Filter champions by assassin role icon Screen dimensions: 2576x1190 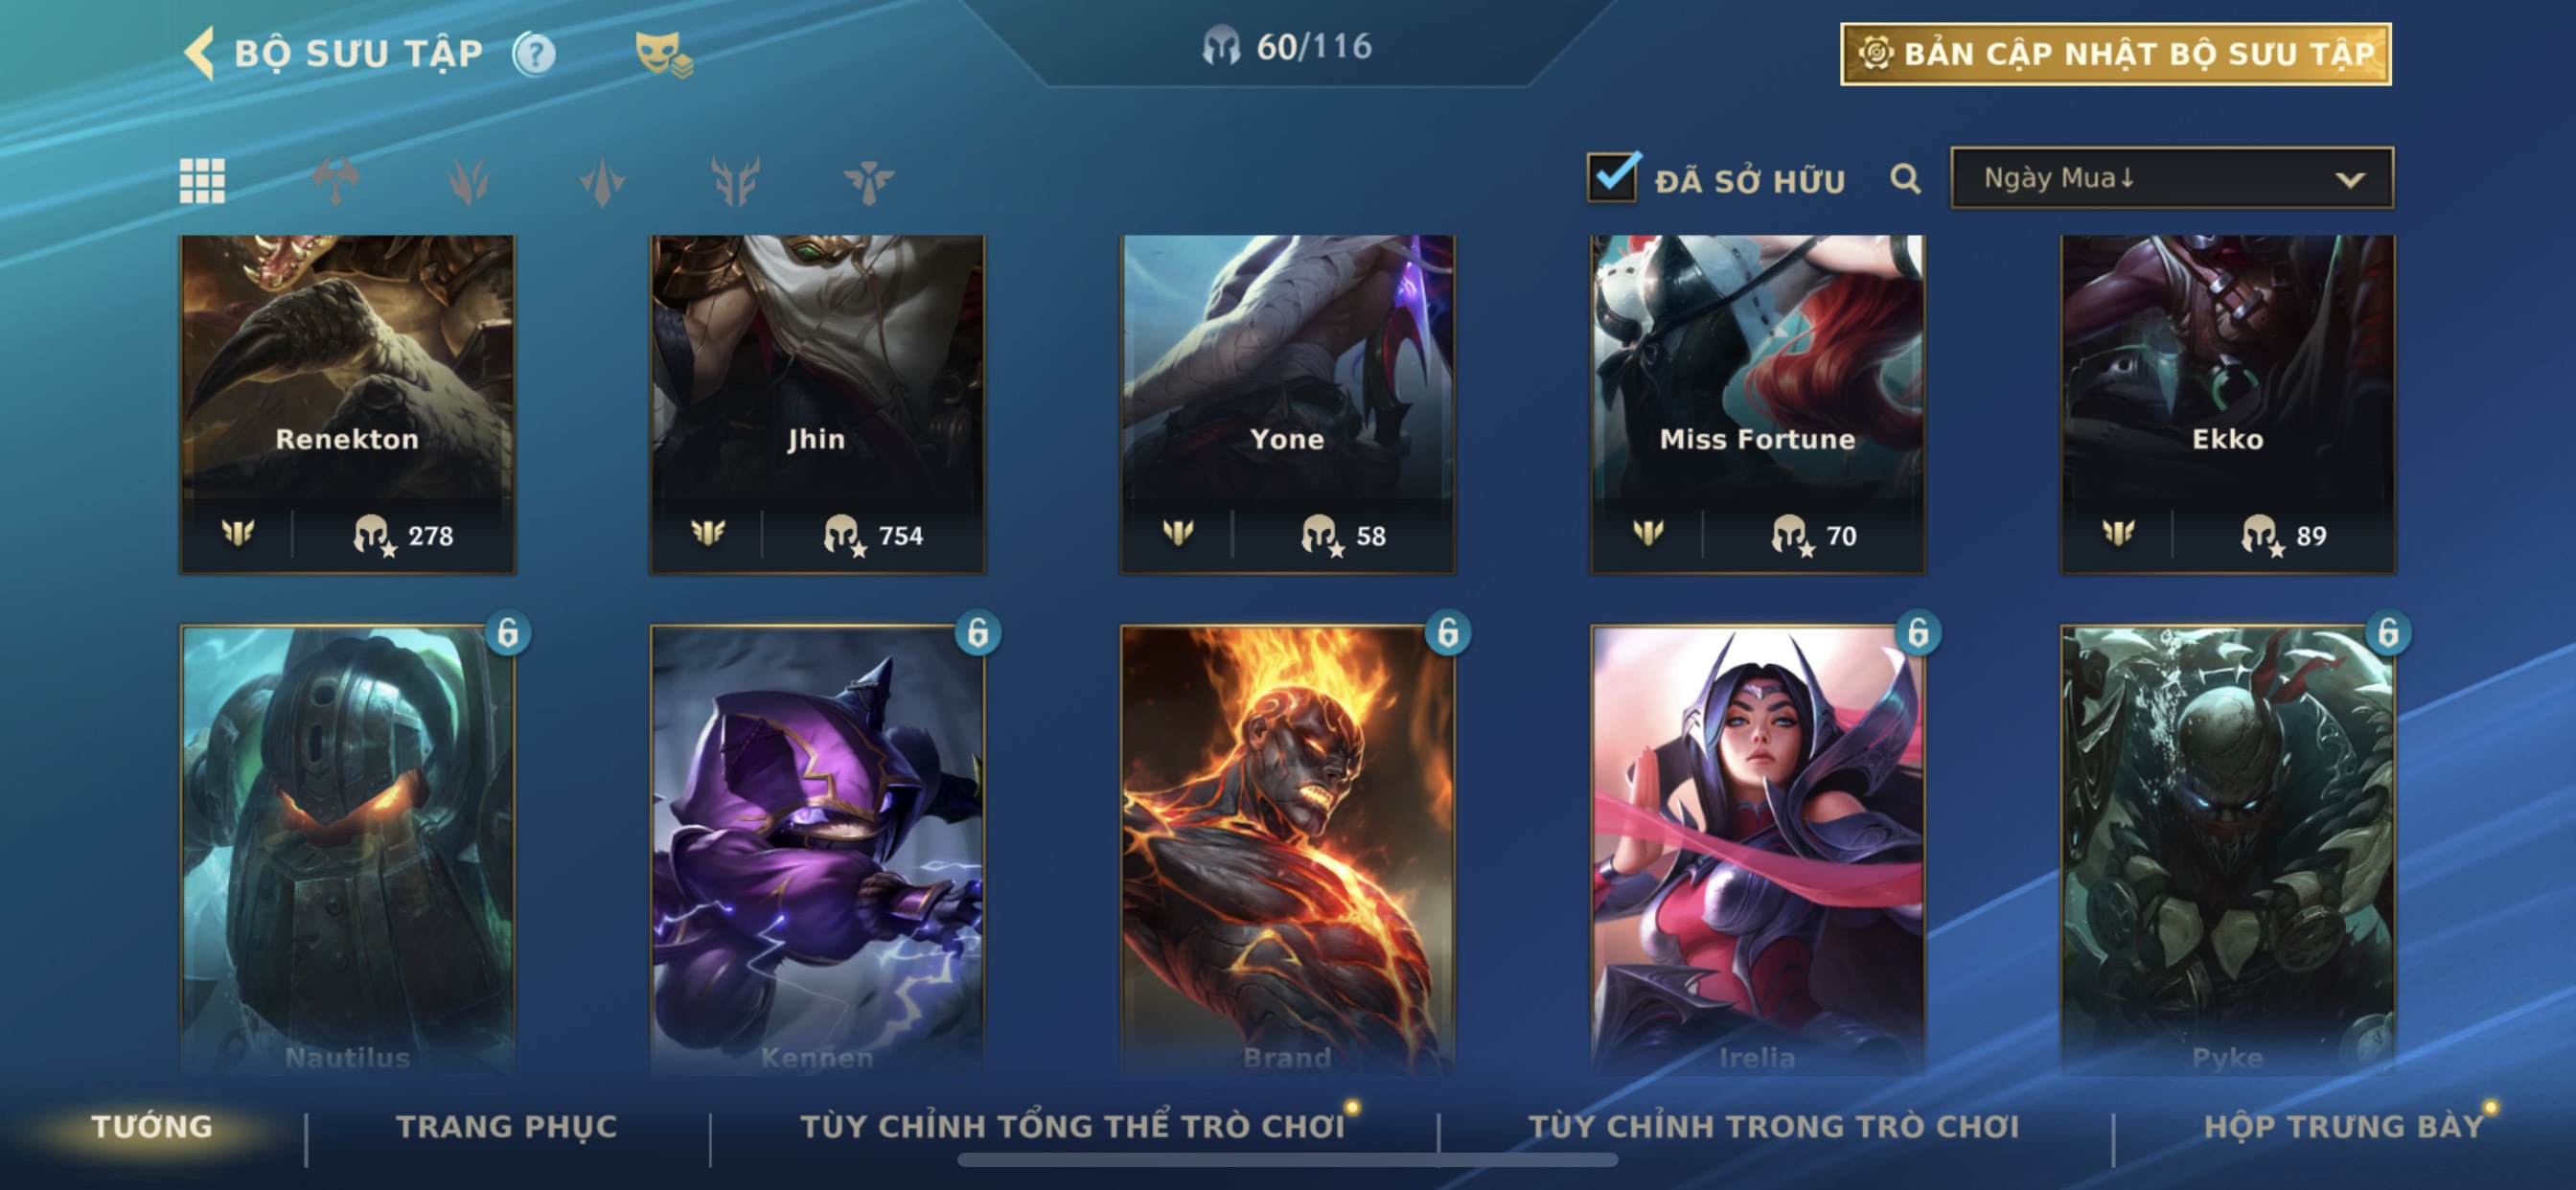[602, 181]
